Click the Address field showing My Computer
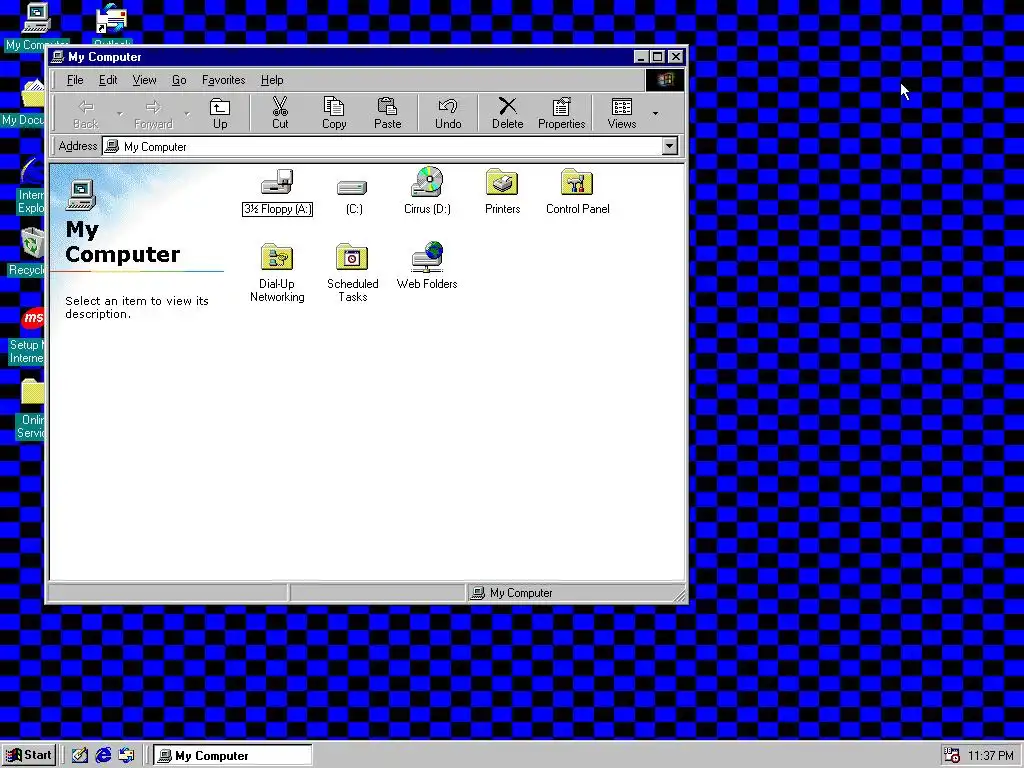This screenshot has height=768, width=1024. (x=390, y=146)
